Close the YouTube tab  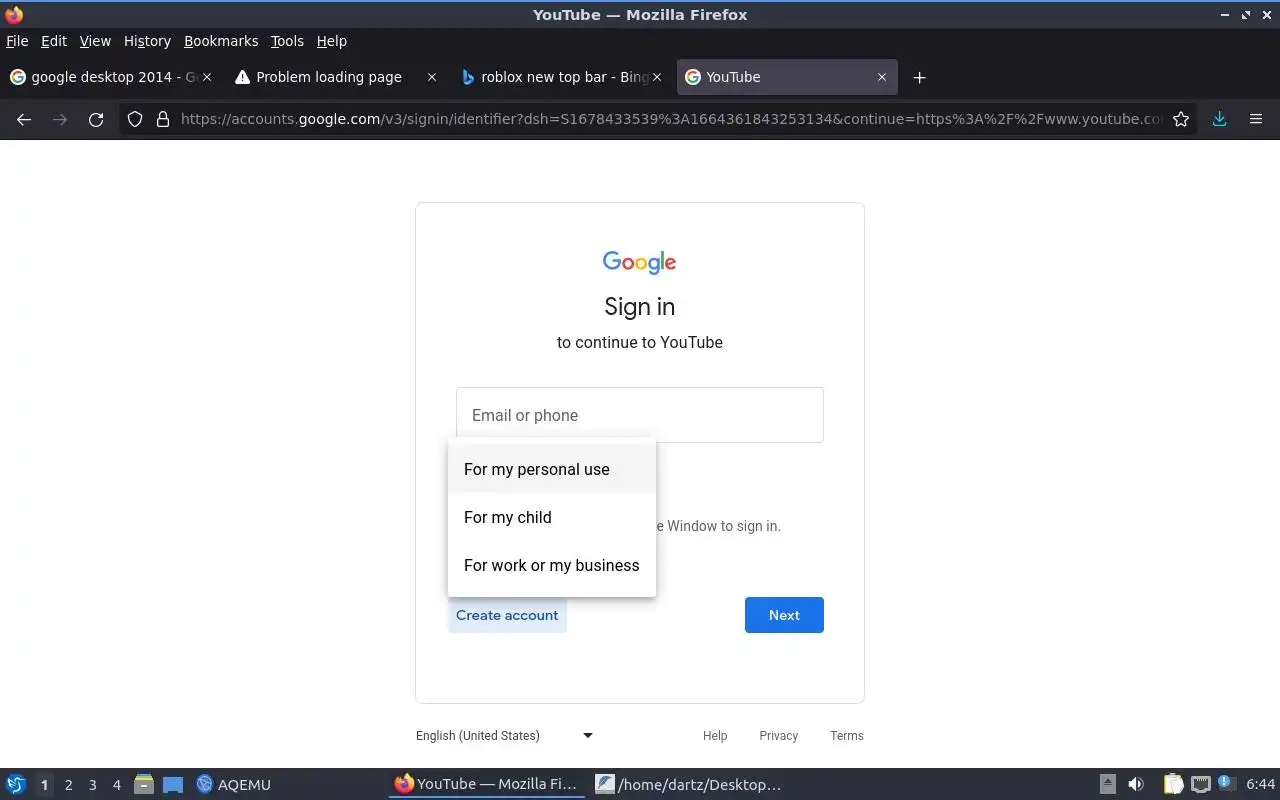pos(882,77)
